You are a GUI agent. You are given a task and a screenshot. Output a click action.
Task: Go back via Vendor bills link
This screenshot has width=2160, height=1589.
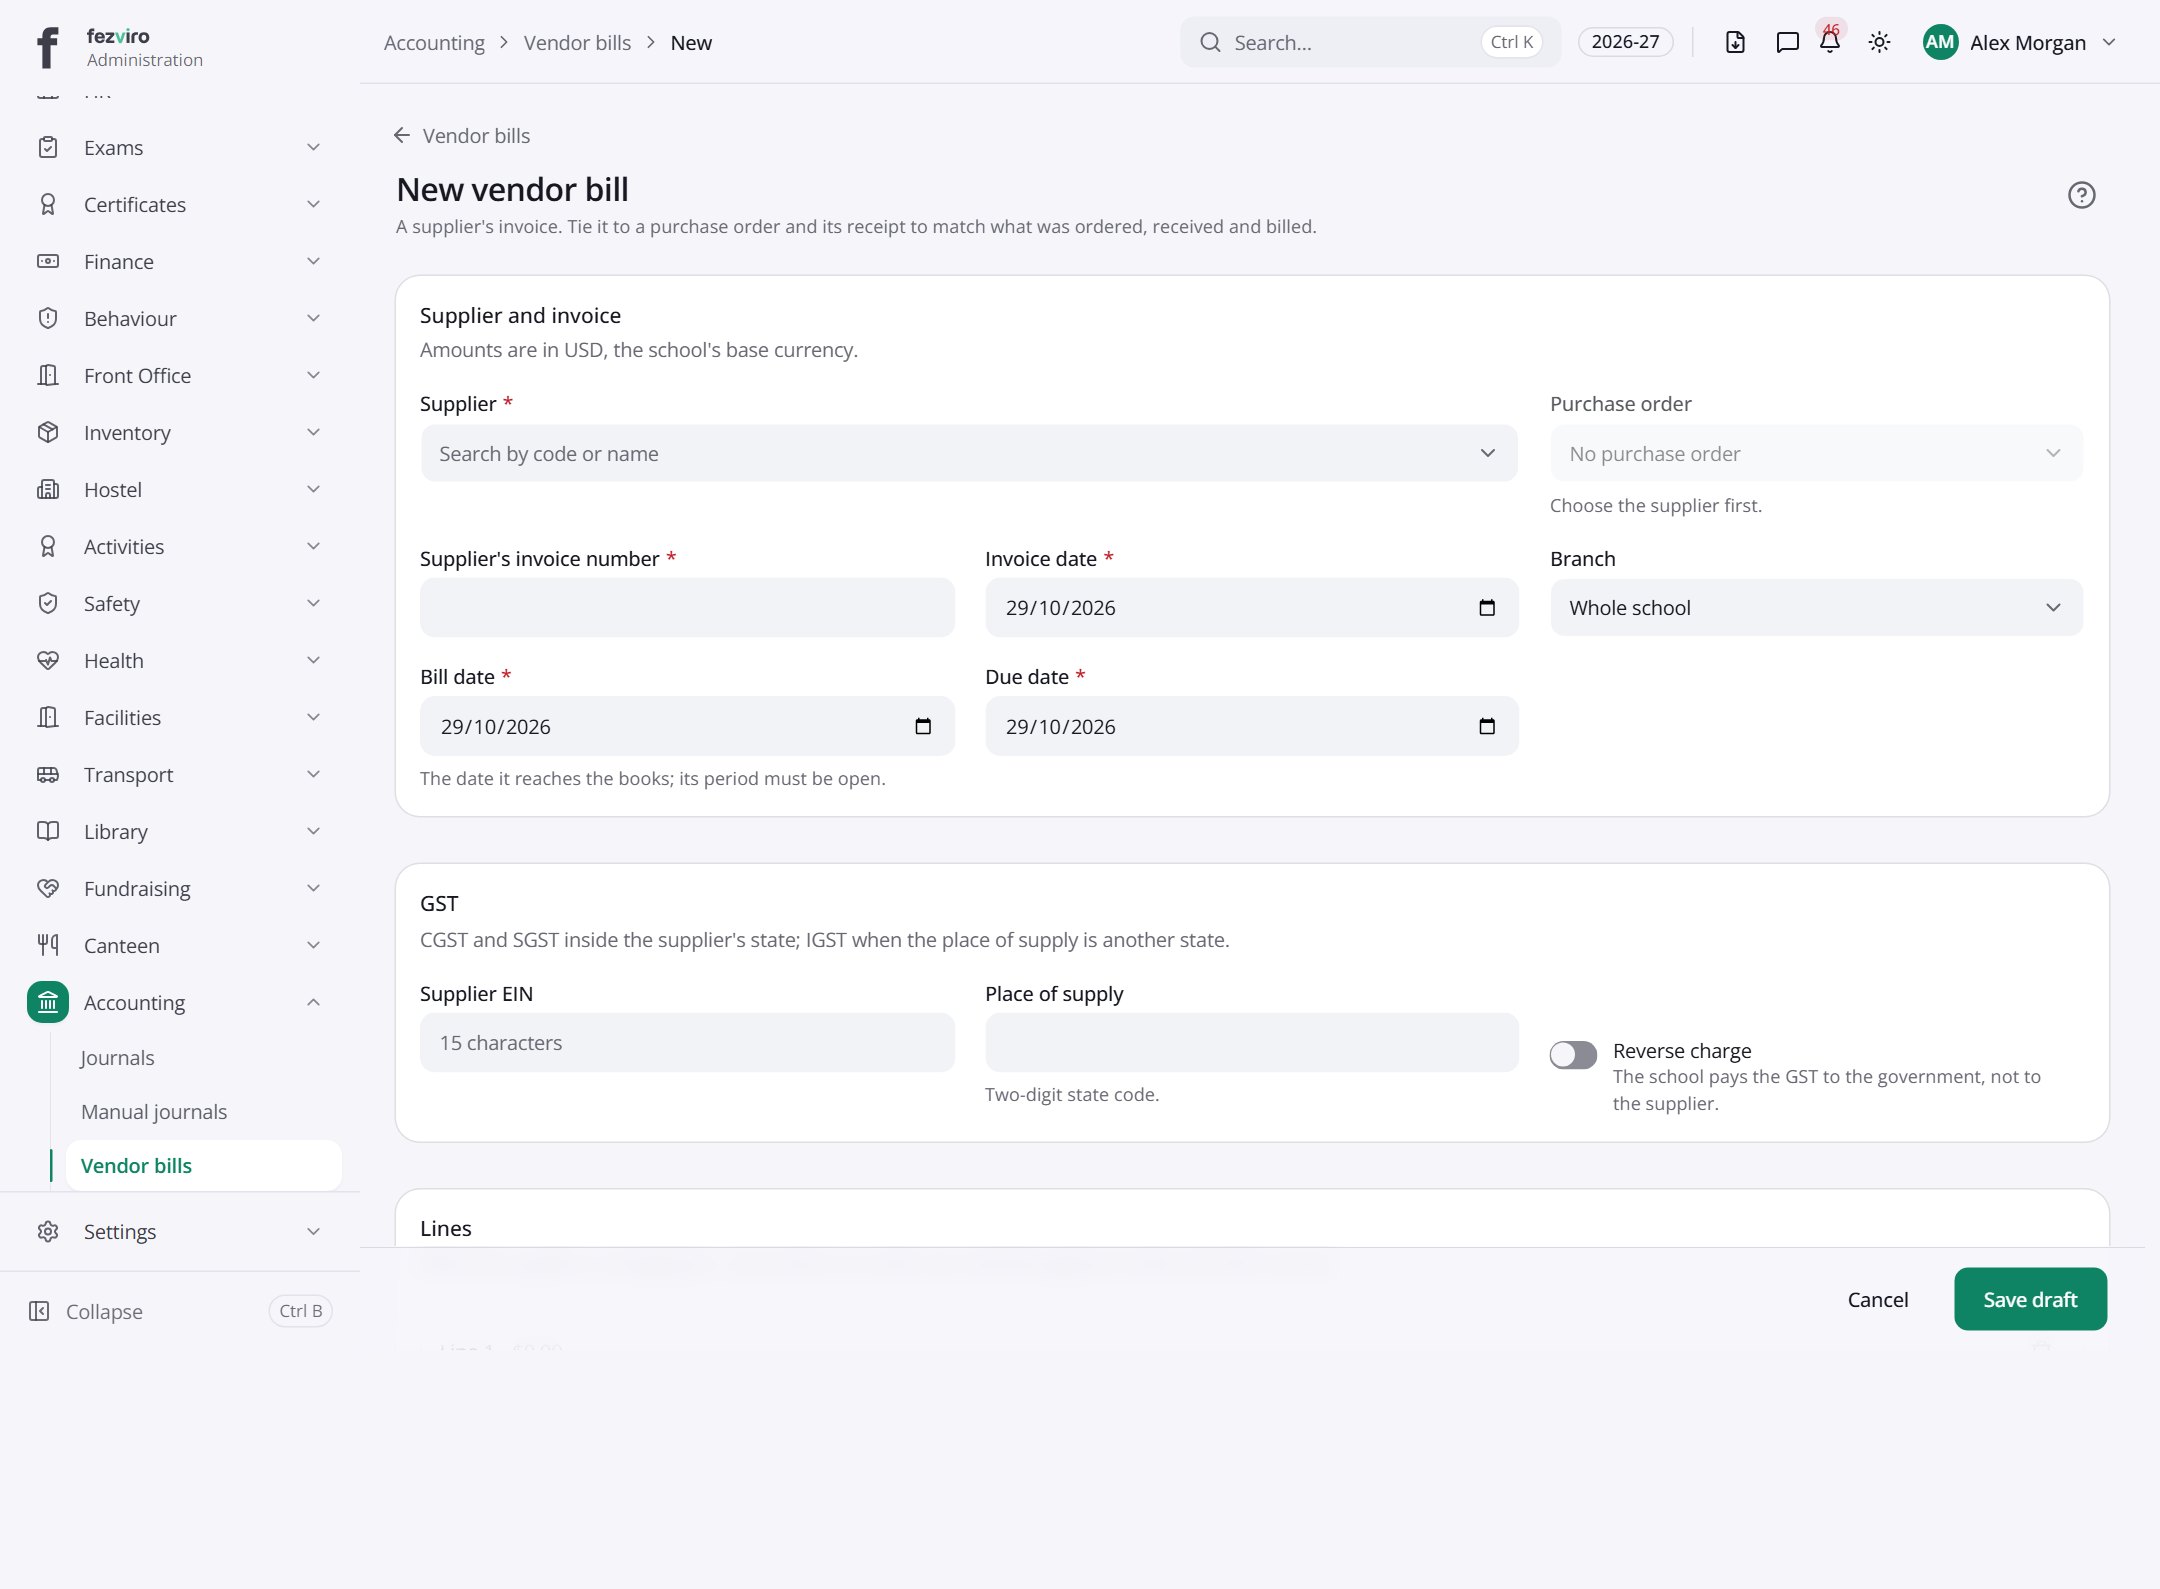click(462, 135)
